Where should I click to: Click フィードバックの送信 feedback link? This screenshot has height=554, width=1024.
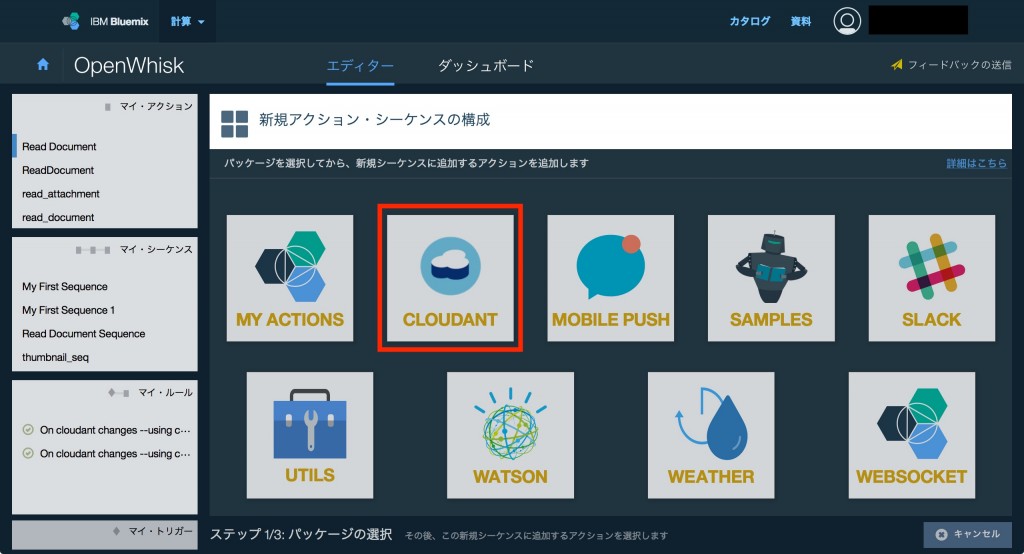[952, 65]
